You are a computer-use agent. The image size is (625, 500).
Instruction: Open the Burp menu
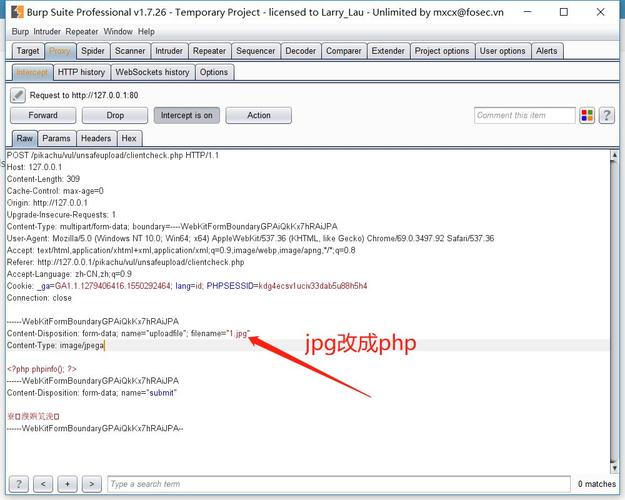point(20,31)
